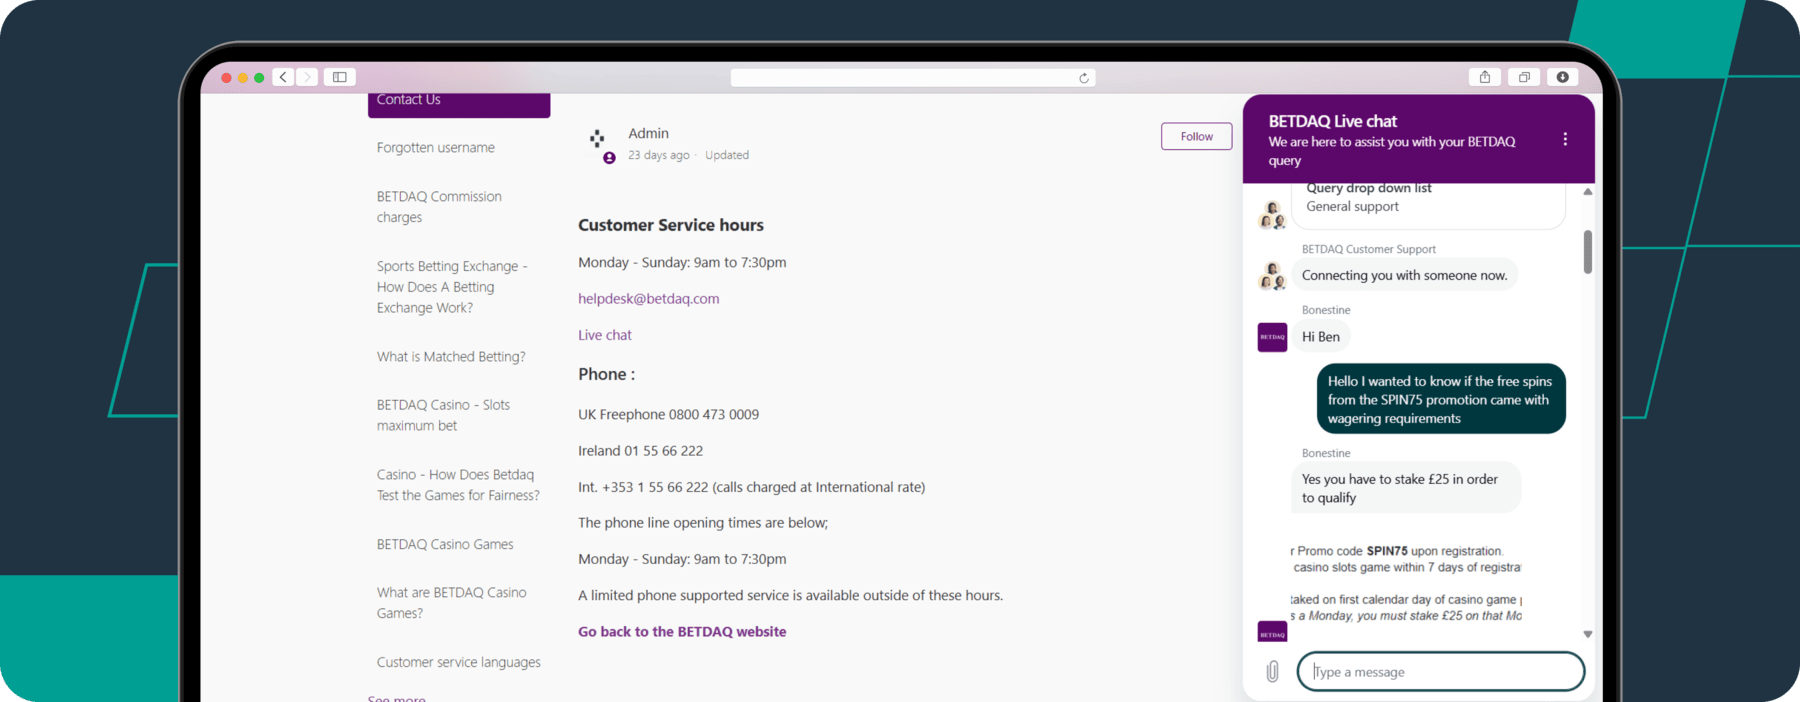1800x702 pixels.
Task: Click the Admin author name
Action: pyautogui.click(x=648, y=133)
